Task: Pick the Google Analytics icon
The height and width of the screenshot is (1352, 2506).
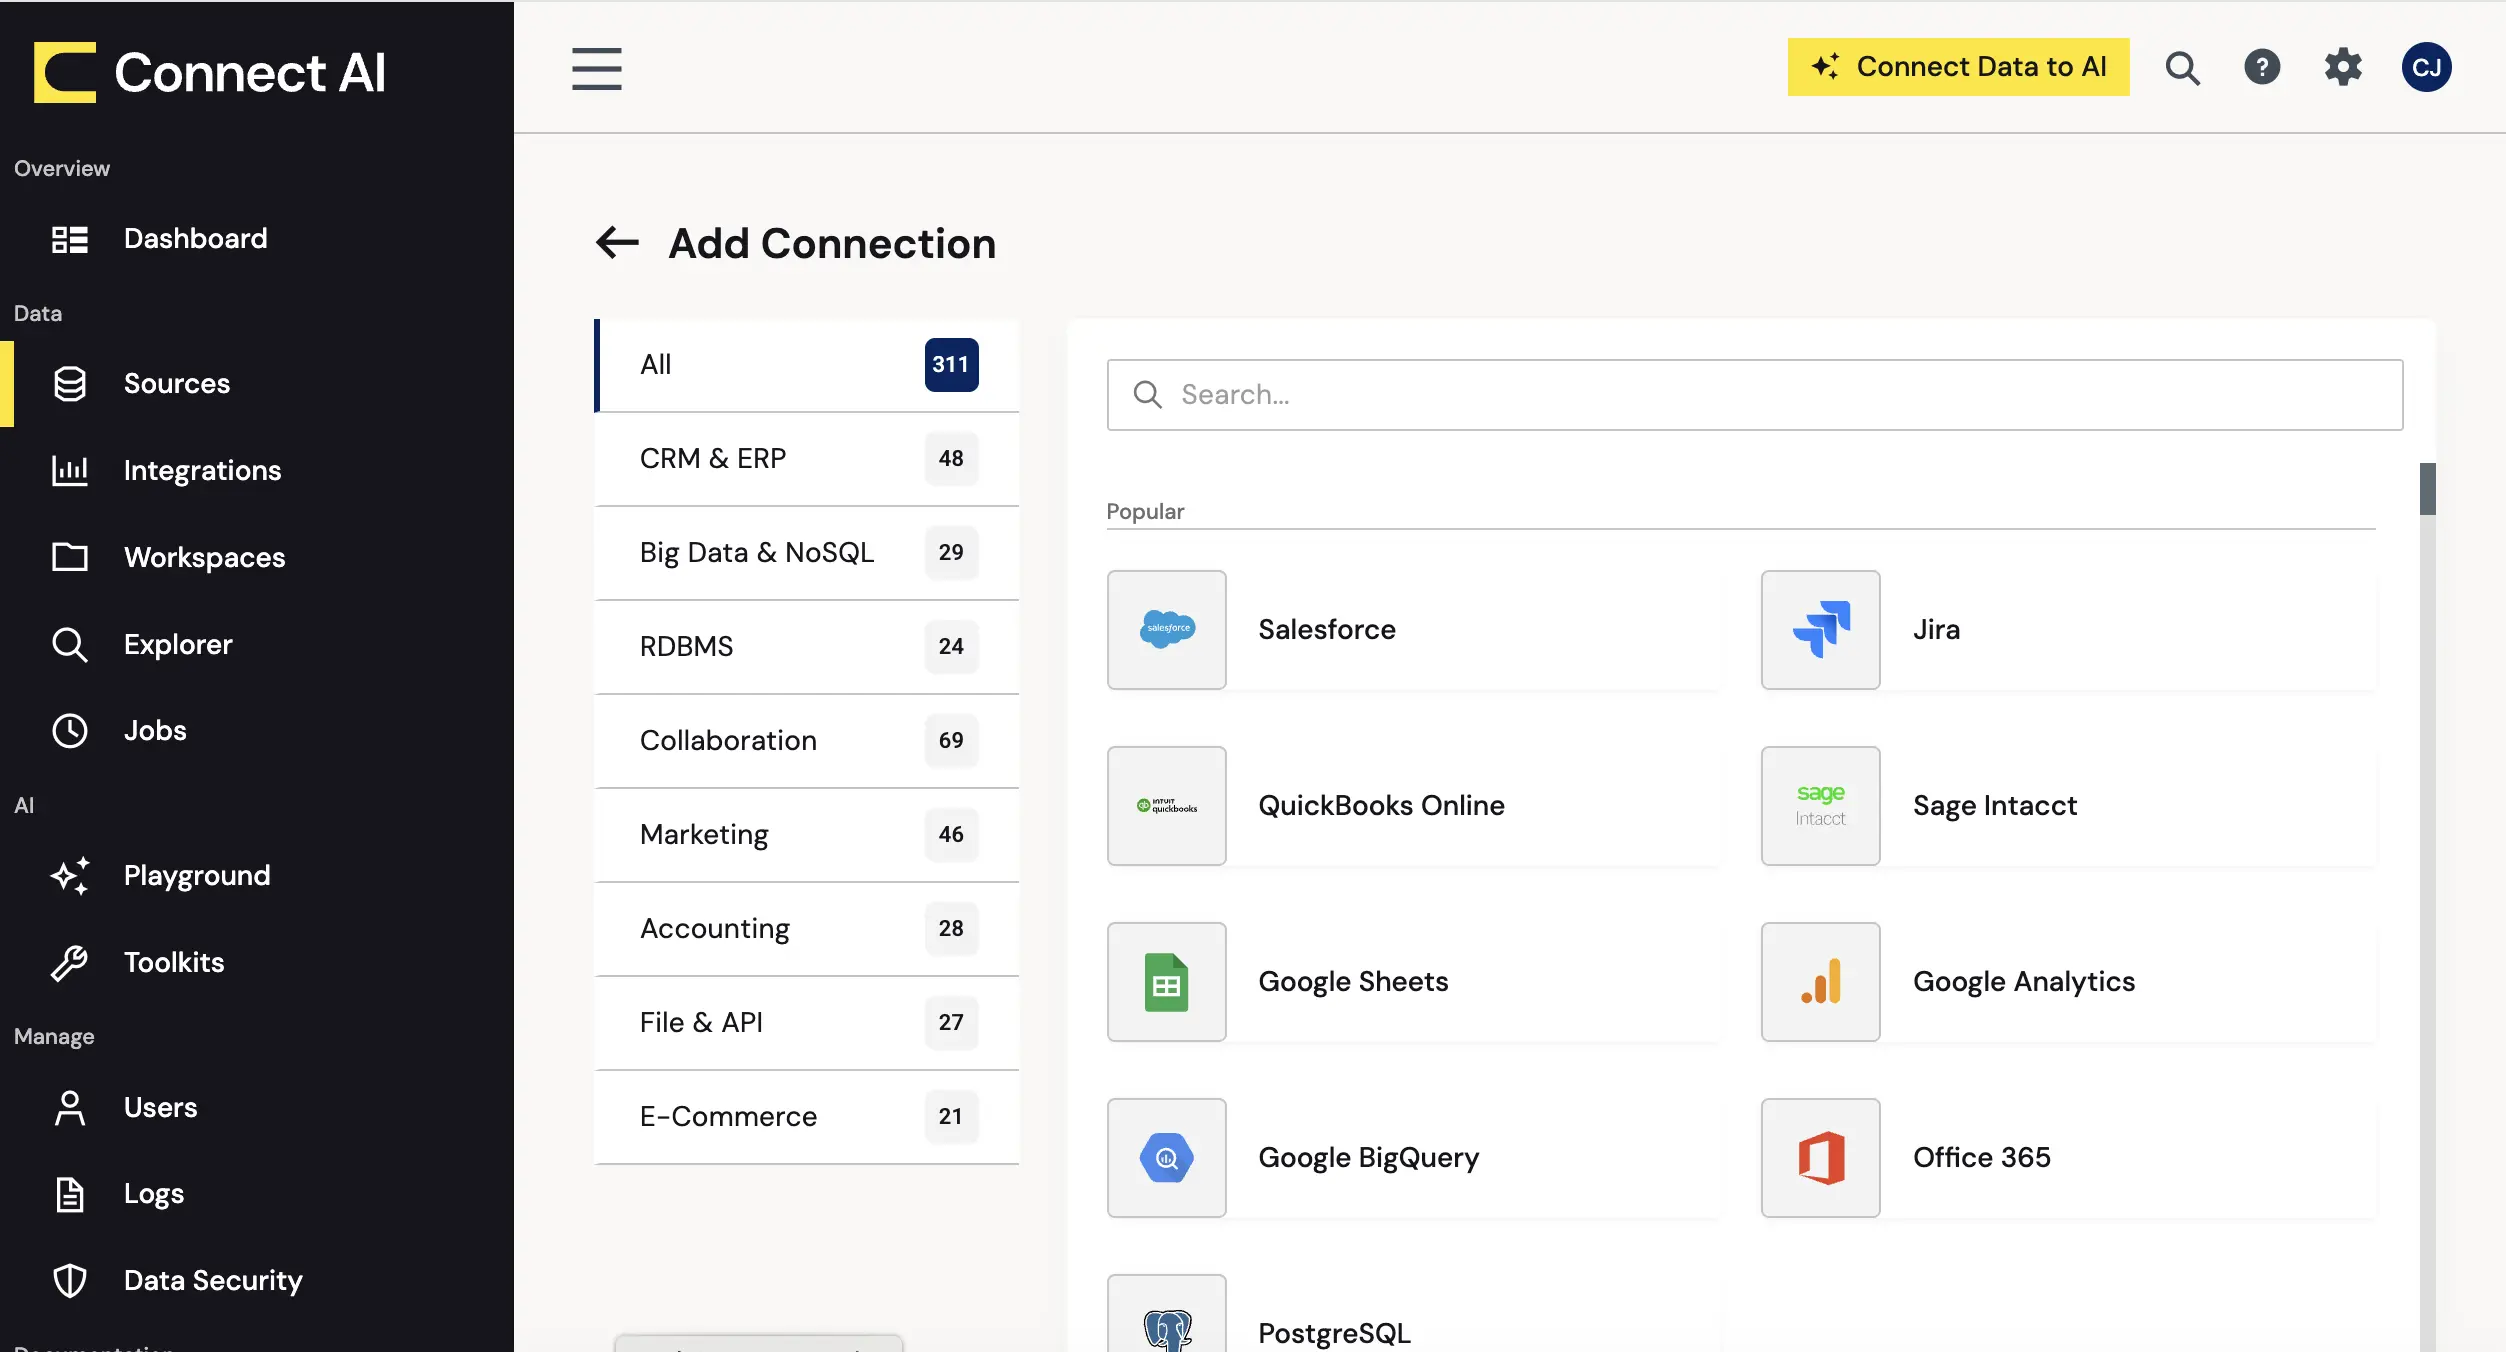Action: [1820, 981]
